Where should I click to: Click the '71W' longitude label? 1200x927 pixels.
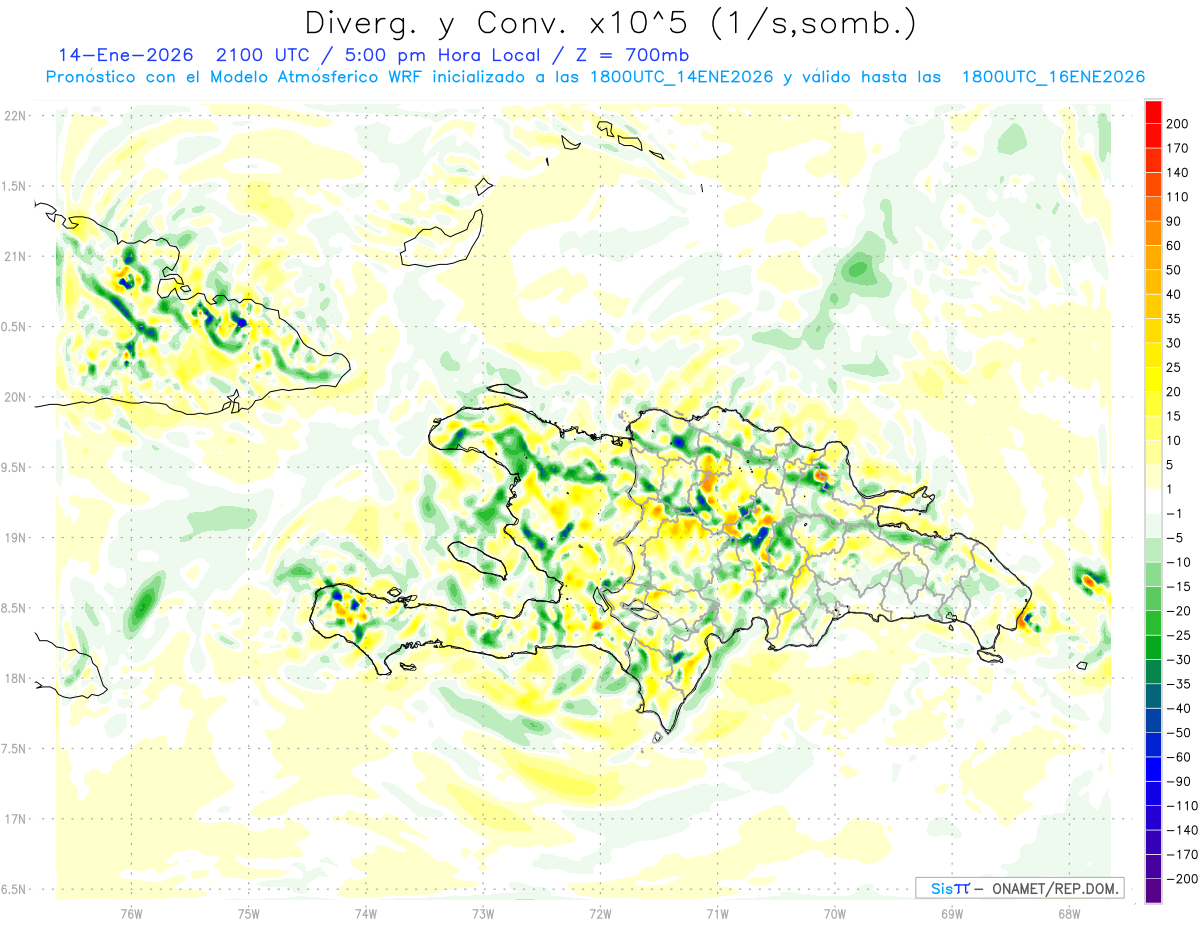pos(717,914)
